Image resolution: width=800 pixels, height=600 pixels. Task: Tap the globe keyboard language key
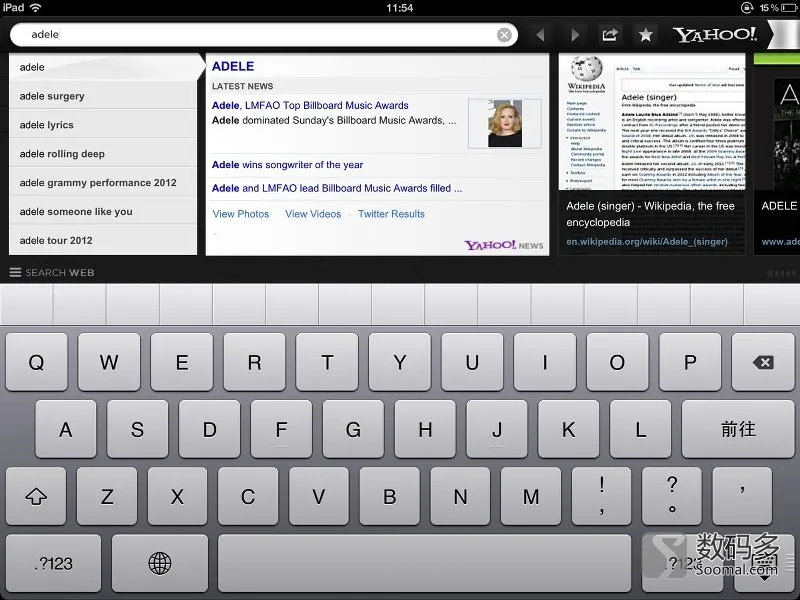tap(160, 563)
